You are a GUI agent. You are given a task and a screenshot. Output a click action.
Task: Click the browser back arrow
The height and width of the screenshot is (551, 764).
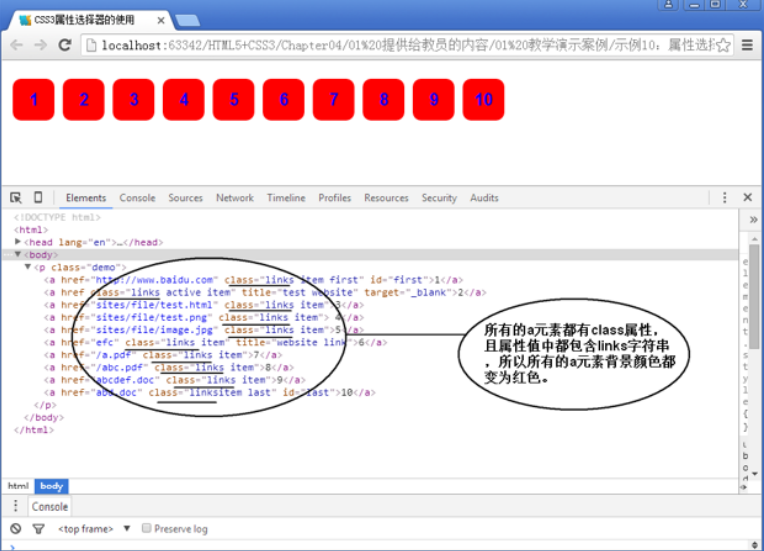click(x=17, y=45)
